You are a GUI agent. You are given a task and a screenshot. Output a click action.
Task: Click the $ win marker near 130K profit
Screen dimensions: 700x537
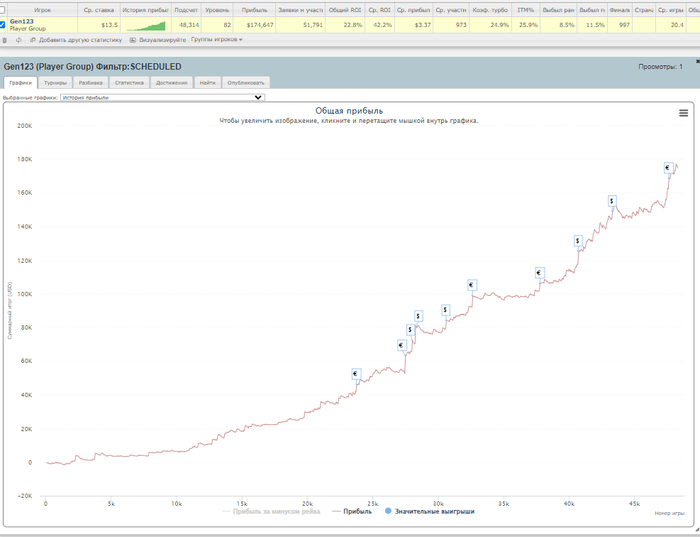[x=578, y=241]
